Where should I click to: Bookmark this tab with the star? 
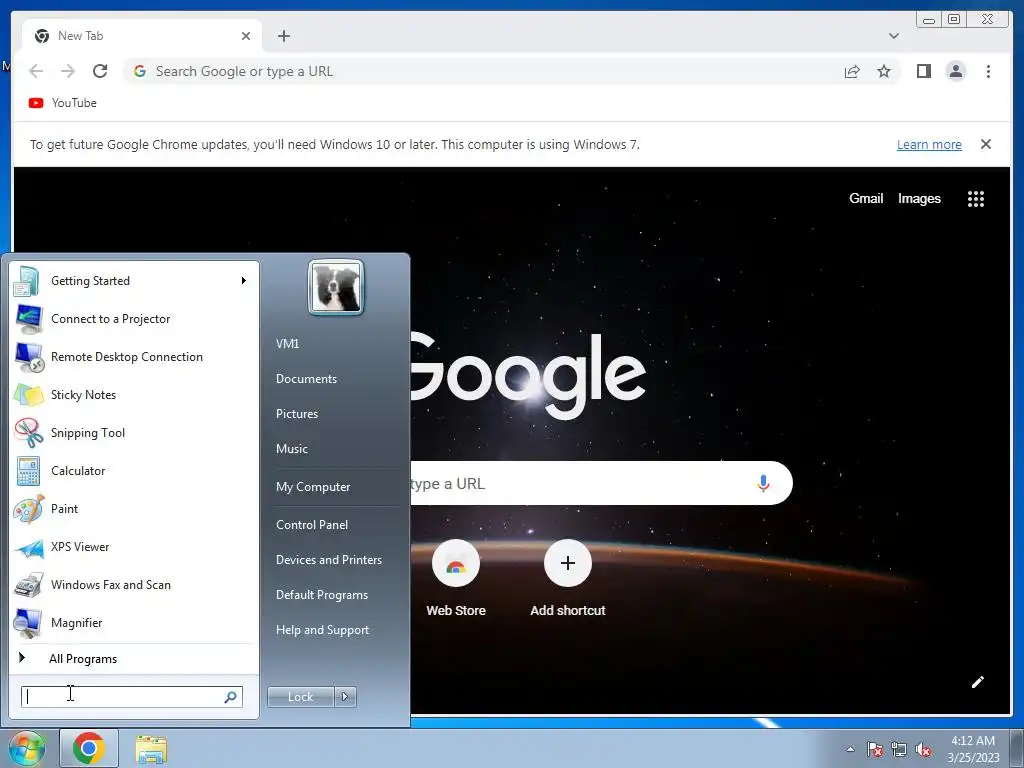[x=884, y=71]
